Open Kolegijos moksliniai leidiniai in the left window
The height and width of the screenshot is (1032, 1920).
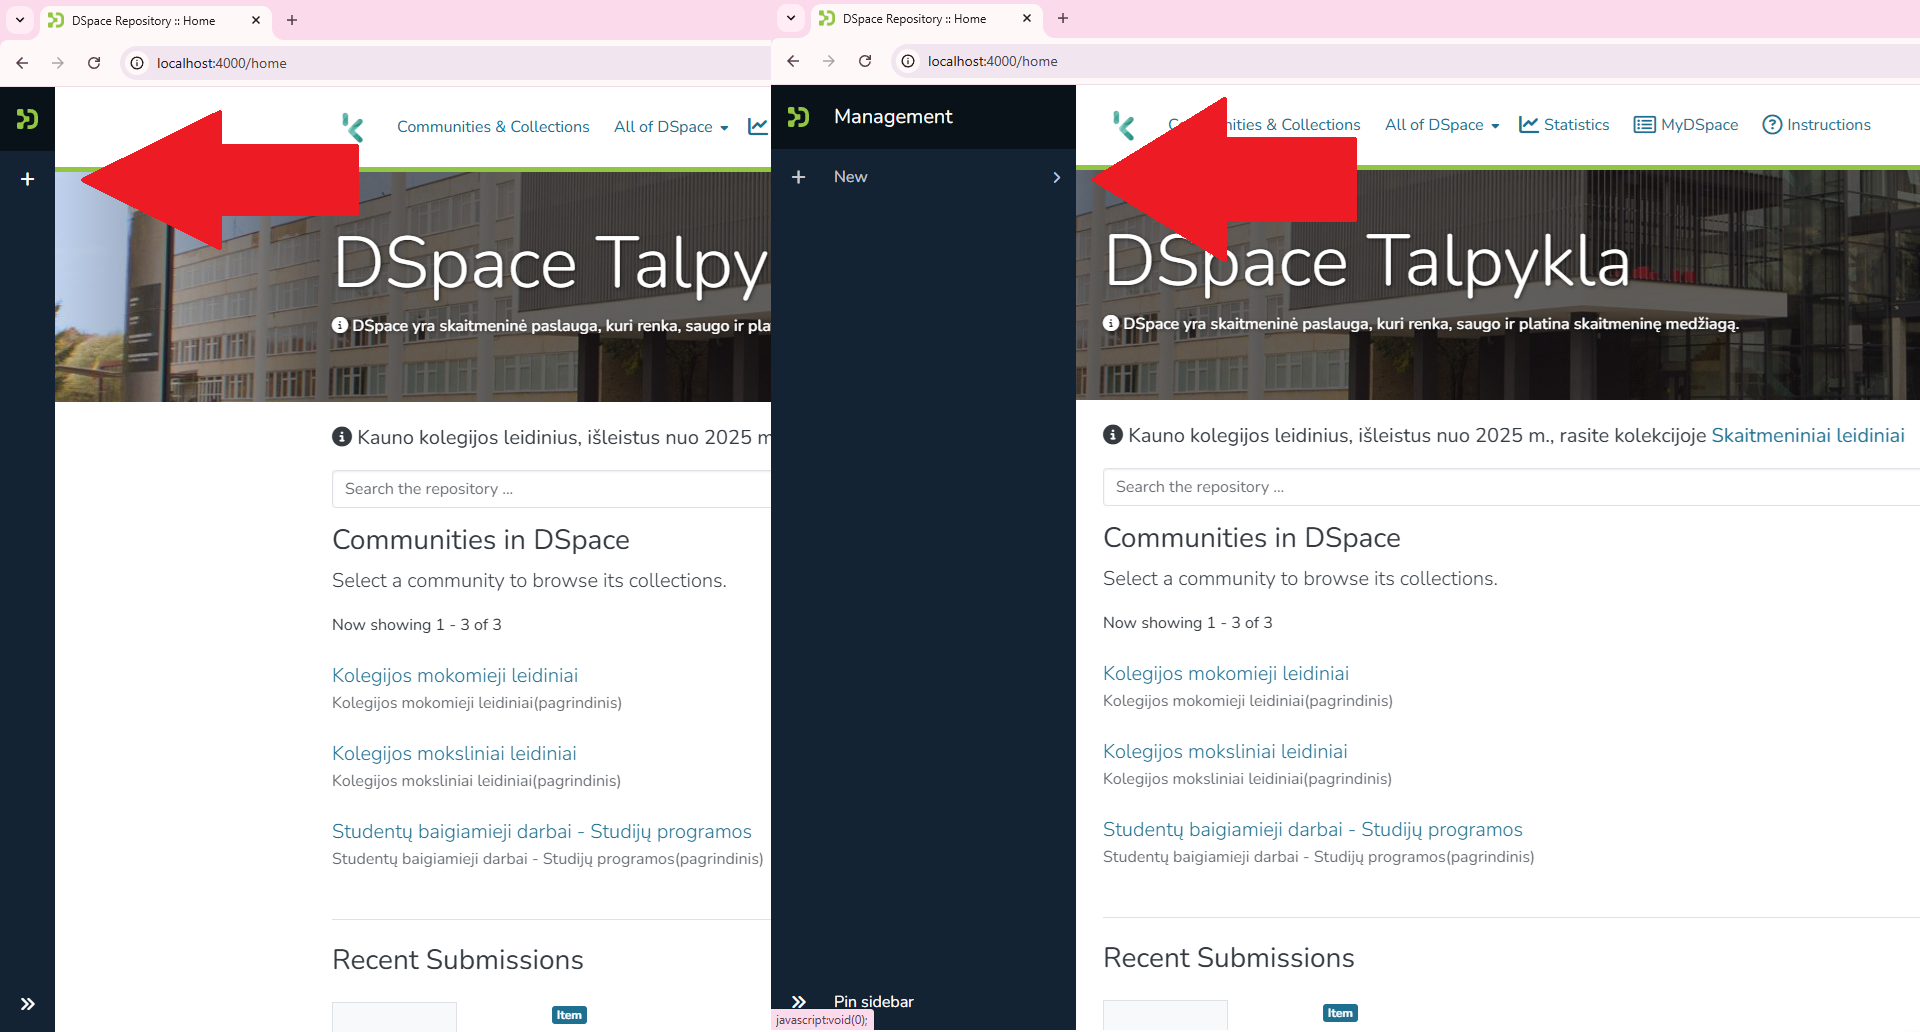454,753
